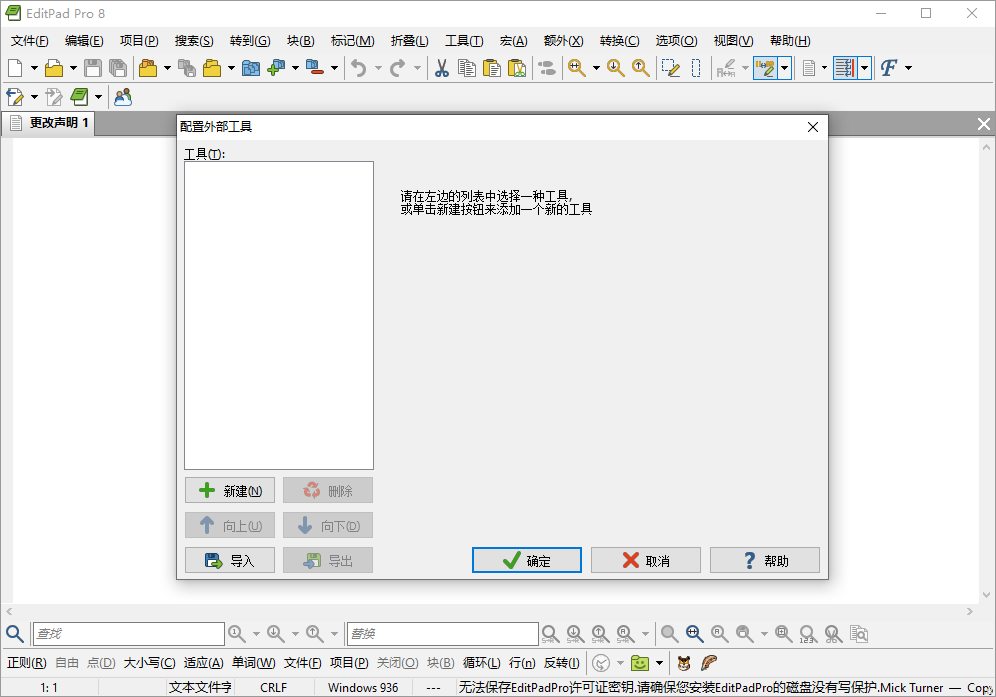The width and height of the screenshot is (996, 697).
Task: Toggle the 正则(R) regex search option
Action: coord(27,663)
